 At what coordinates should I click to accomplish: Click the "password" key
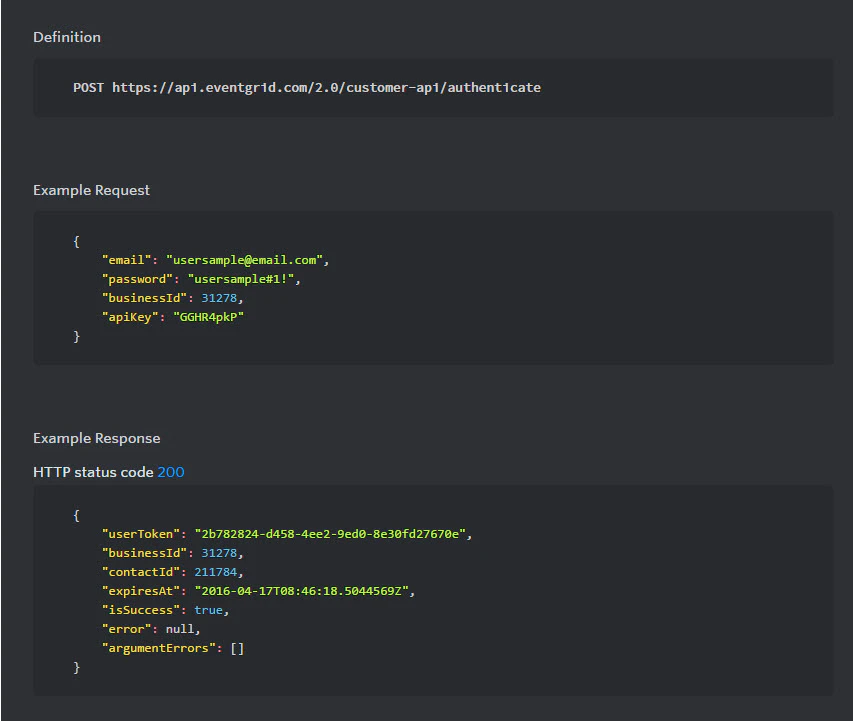(137, 279)
